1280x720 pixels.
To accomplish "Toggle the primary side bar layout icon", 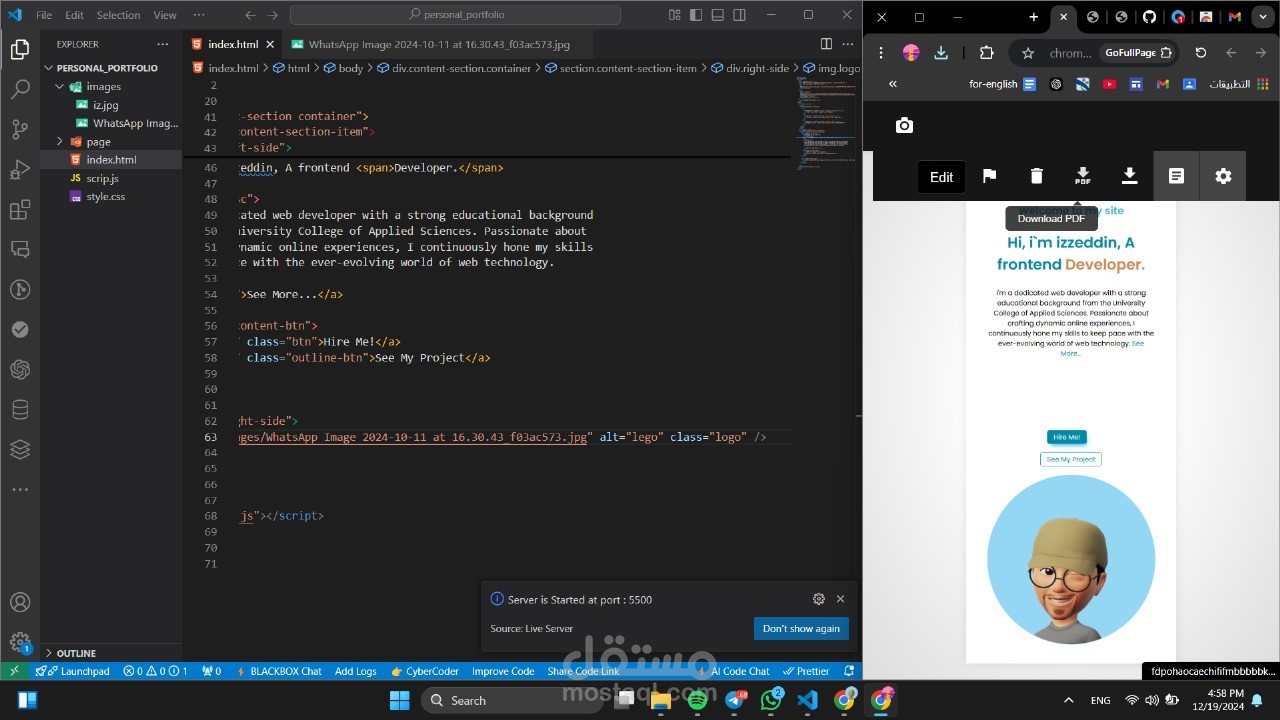I will pos(697,15).
